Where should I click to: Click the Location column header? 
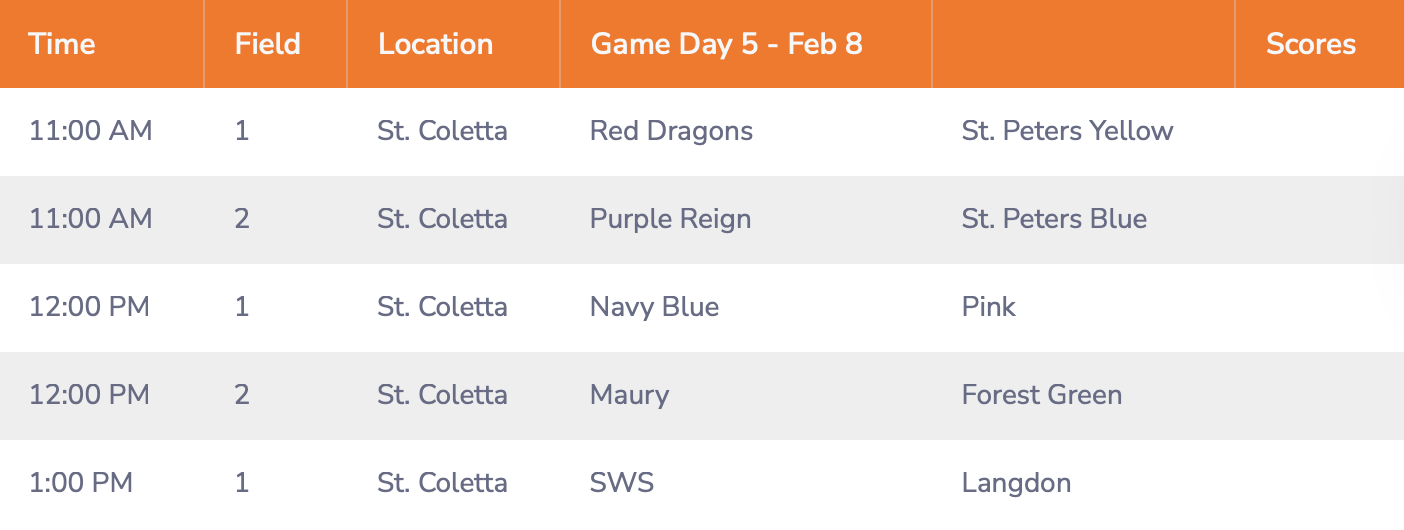point(435,44)
